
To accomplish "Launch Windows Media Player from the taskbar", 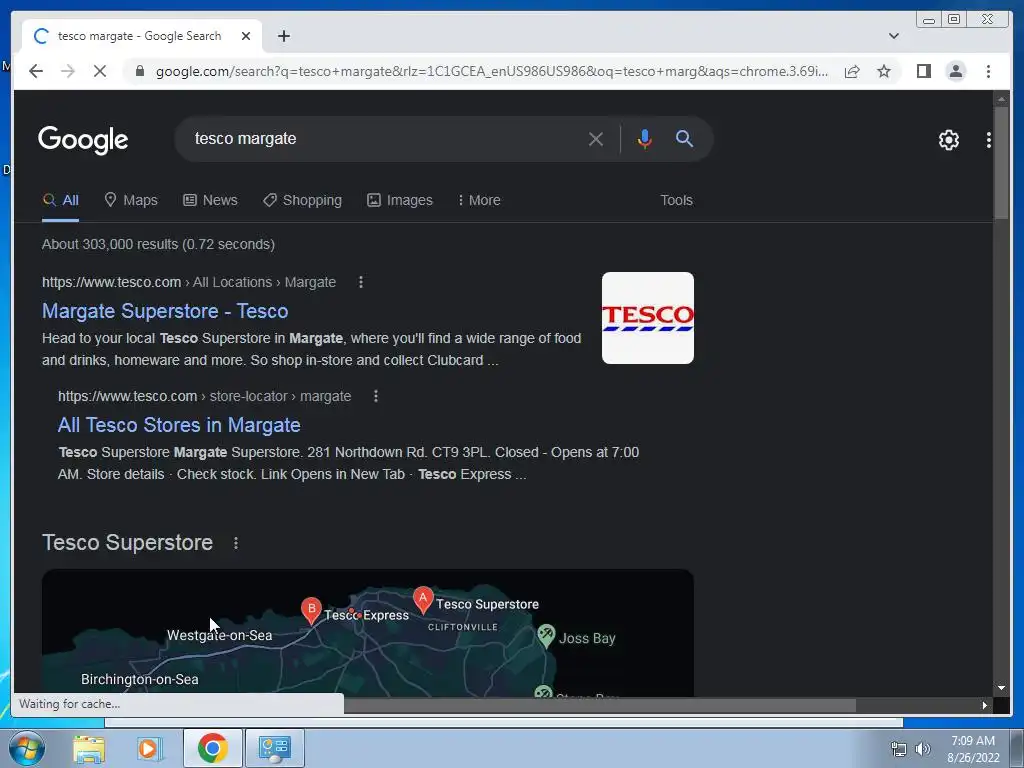I will click(150, 749).
